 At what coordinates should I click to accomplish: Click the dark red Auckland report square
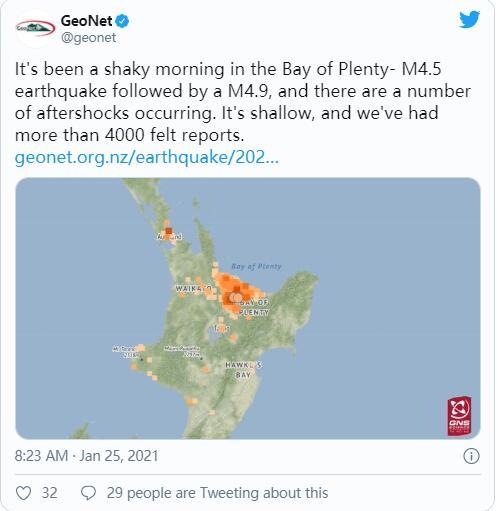click(x=169, y=231)
